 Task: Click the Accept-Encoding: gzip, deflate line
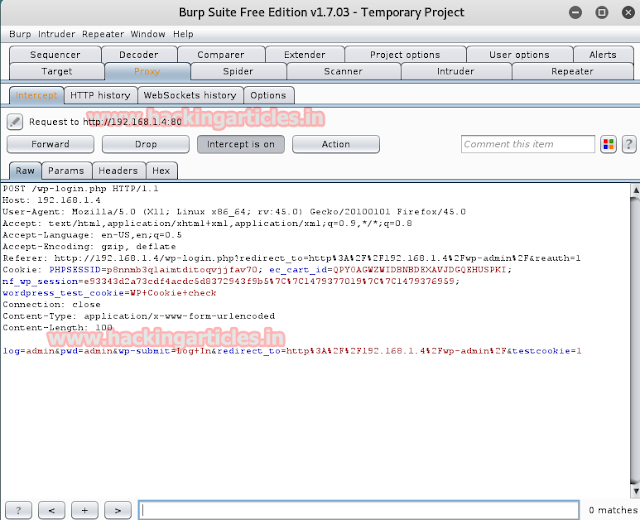[89, 247]
